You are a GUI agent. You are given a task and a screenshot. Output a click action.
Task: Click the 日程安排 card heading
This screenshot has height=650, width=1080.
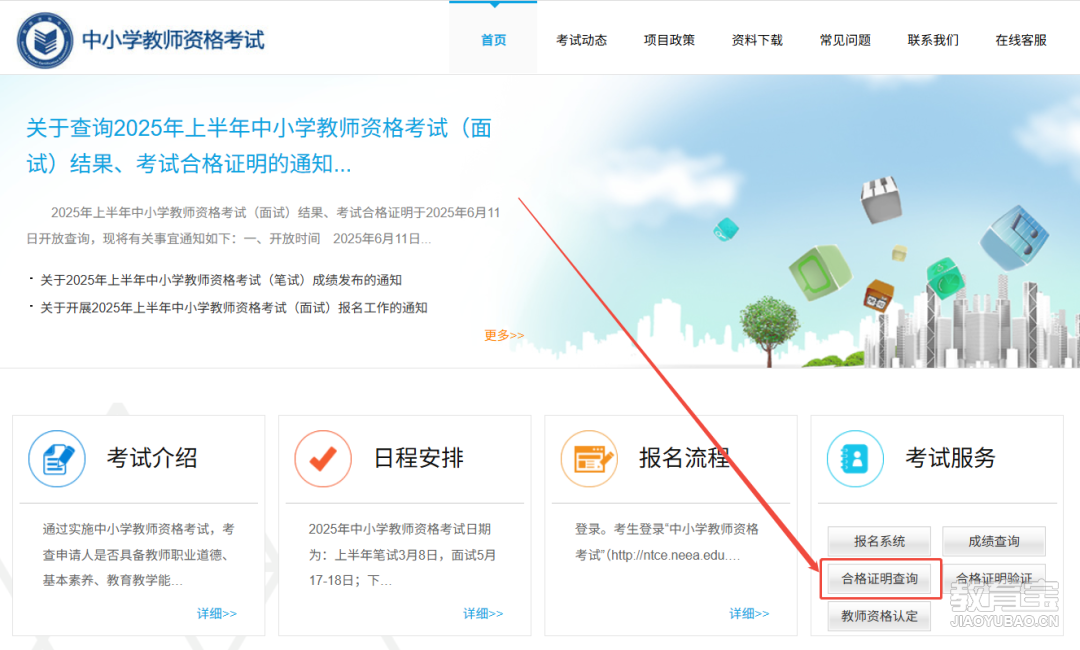tap(418, 458)
